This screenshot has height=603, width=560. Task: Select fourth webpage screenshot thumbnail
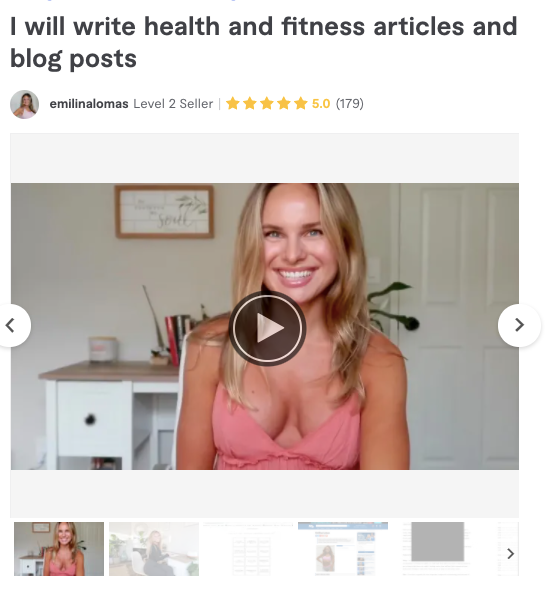(x=343, y=549)
